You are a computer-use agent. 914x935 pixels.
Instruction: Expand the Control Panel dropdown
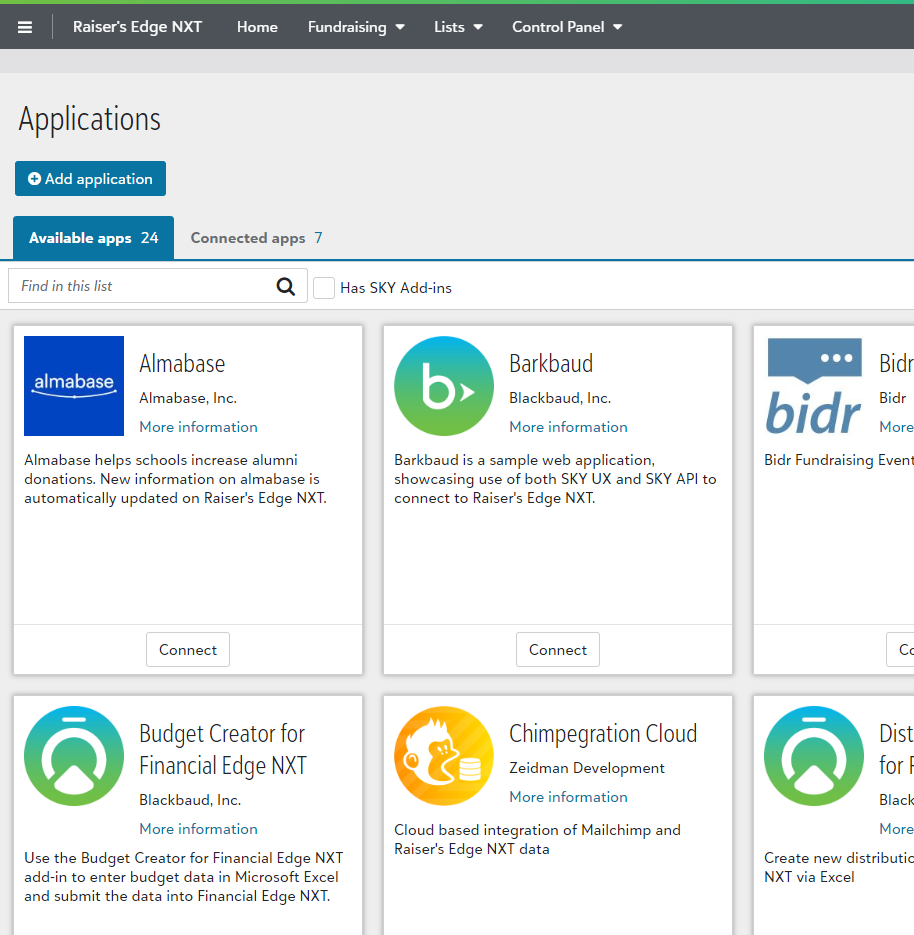coord(567,27)
